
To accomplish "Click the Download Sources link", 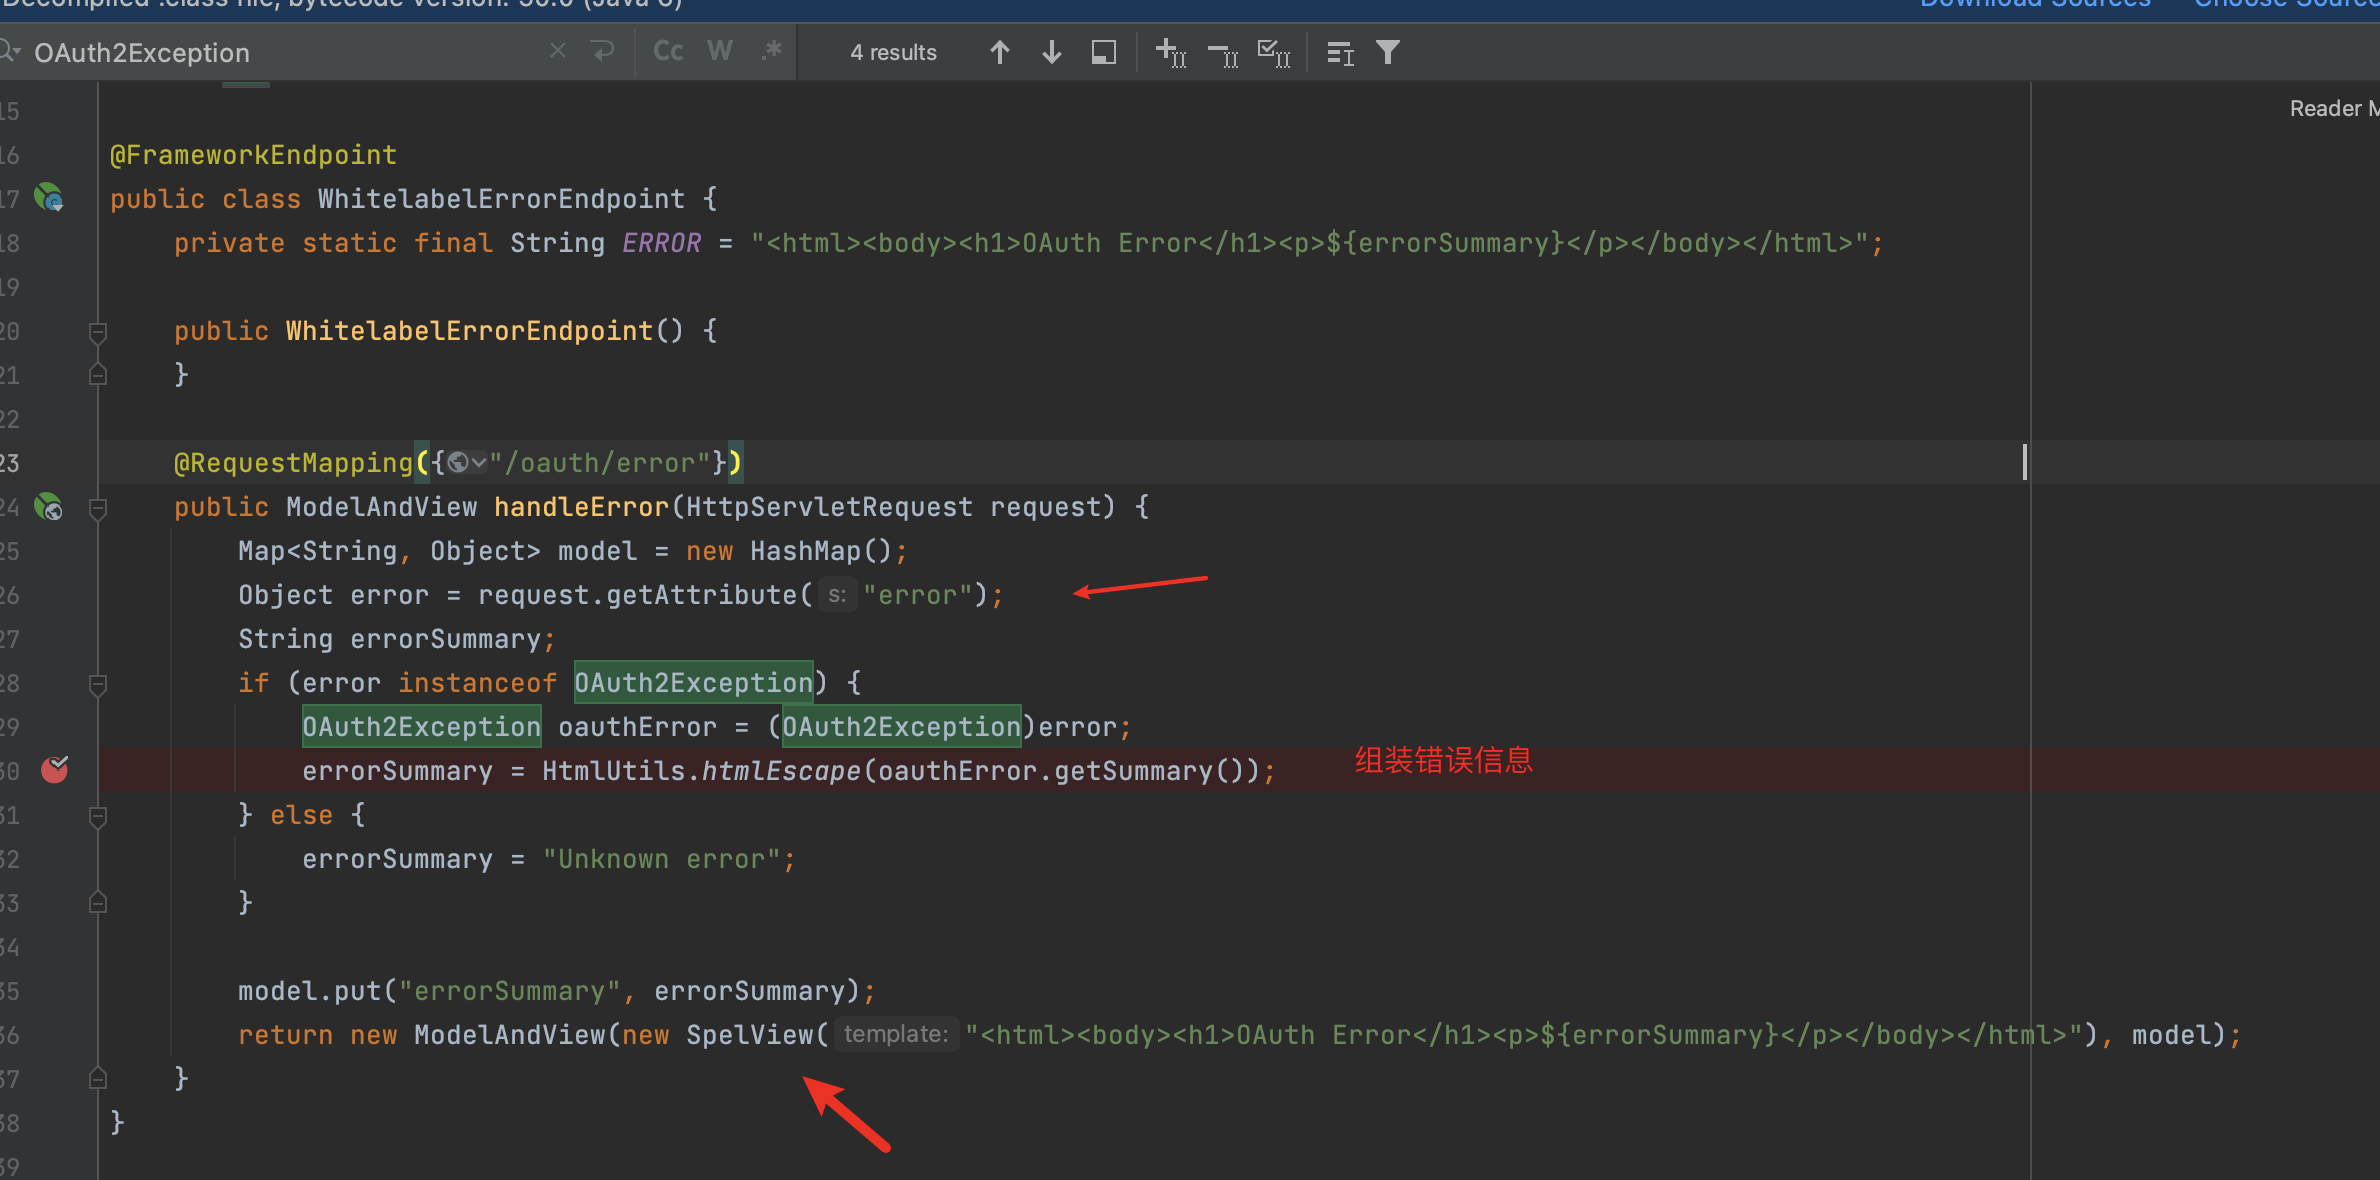I will point(2035,3).
